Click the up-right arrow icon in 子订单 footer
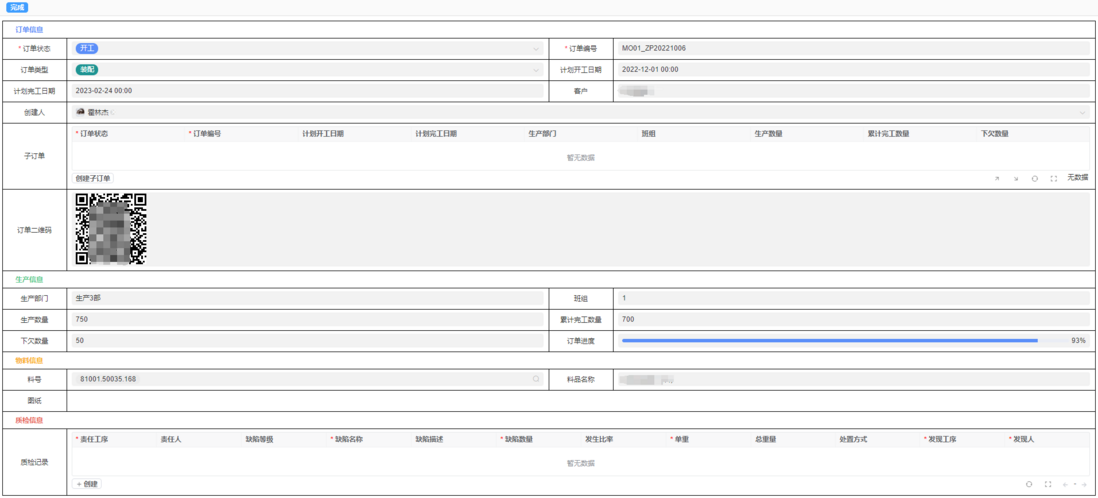1098x498 pixels. [x=996, y=179]
